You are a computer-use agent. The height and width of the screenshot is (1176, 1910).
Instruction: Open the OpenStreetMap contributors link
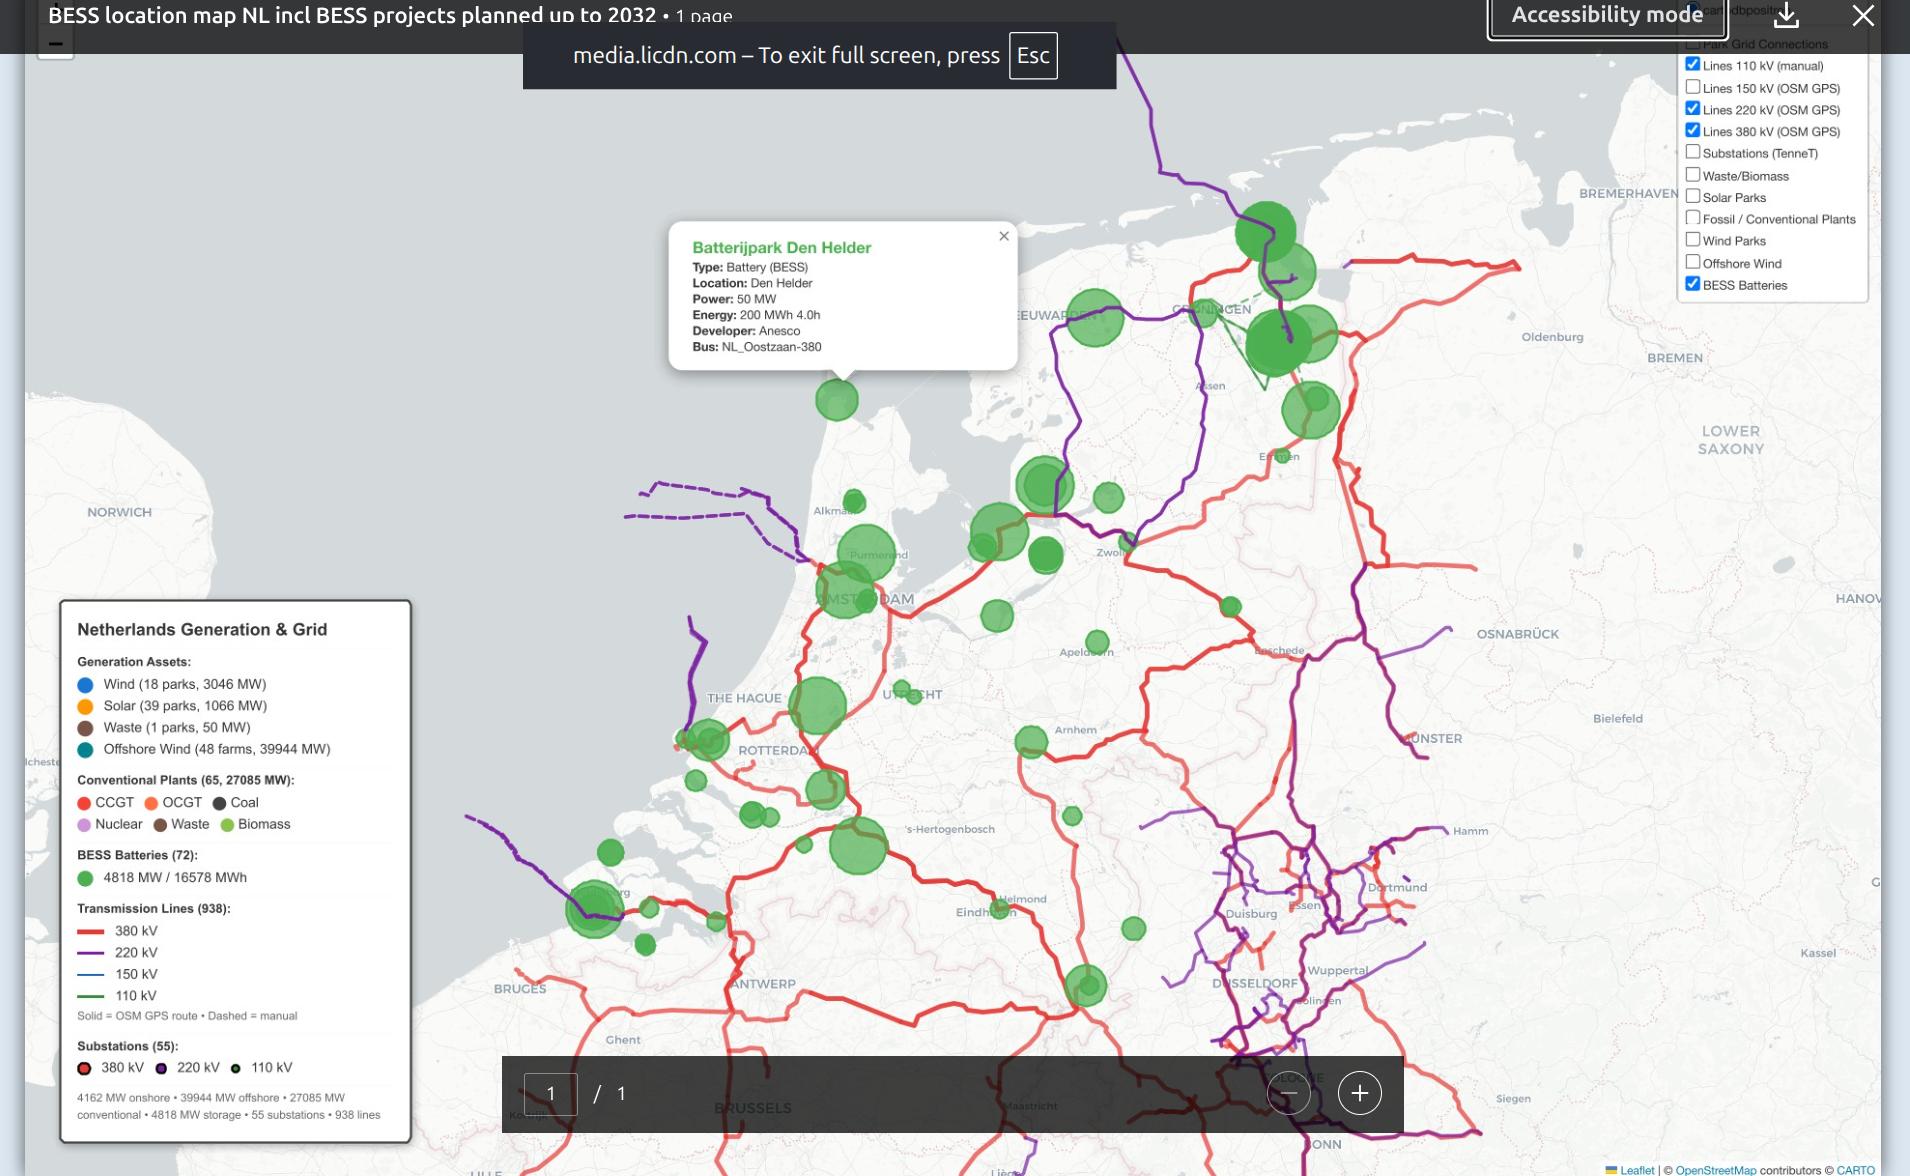[1715, 1170]
